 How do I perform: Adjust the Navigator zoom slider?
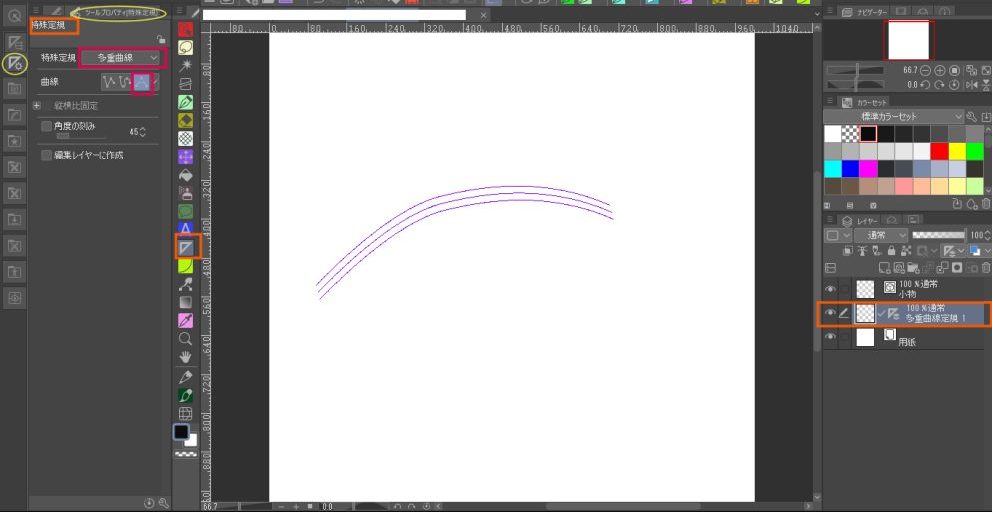click(855, 70)
